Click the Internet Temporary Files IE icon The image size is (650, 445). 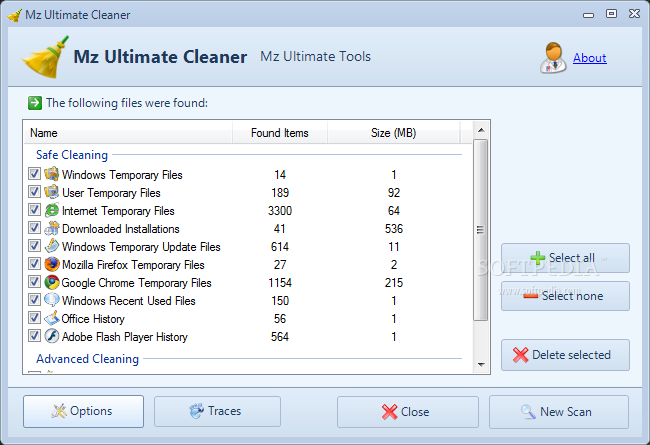click(51, 210)
